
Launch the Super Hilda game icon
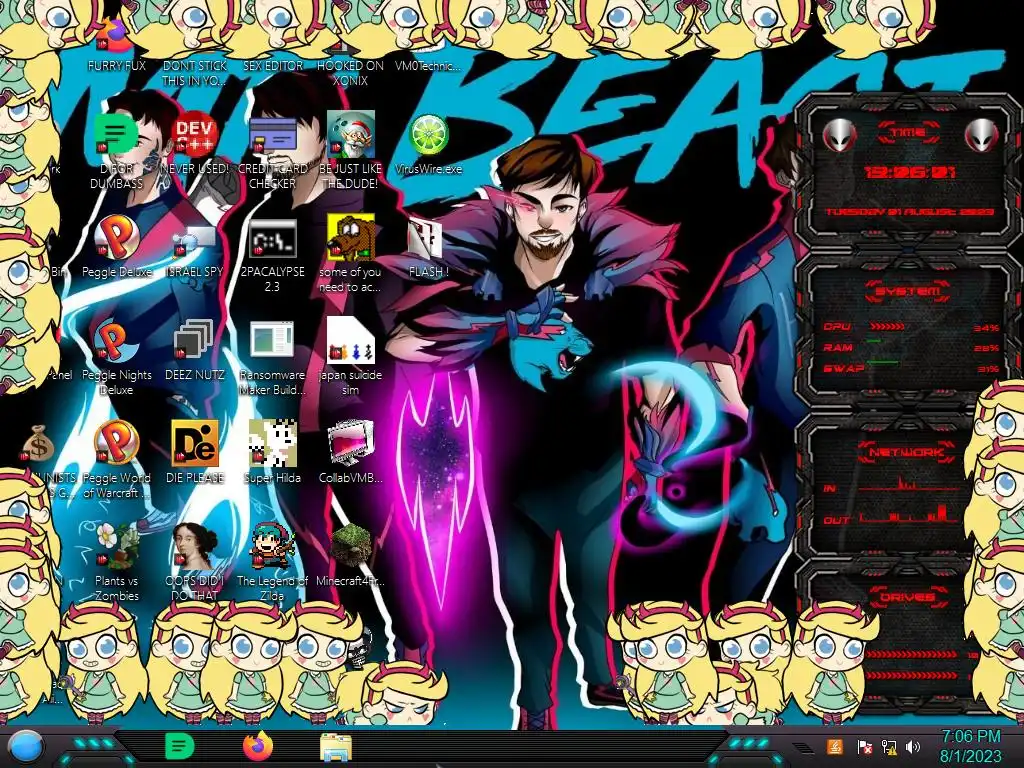[x=272, y=443]
